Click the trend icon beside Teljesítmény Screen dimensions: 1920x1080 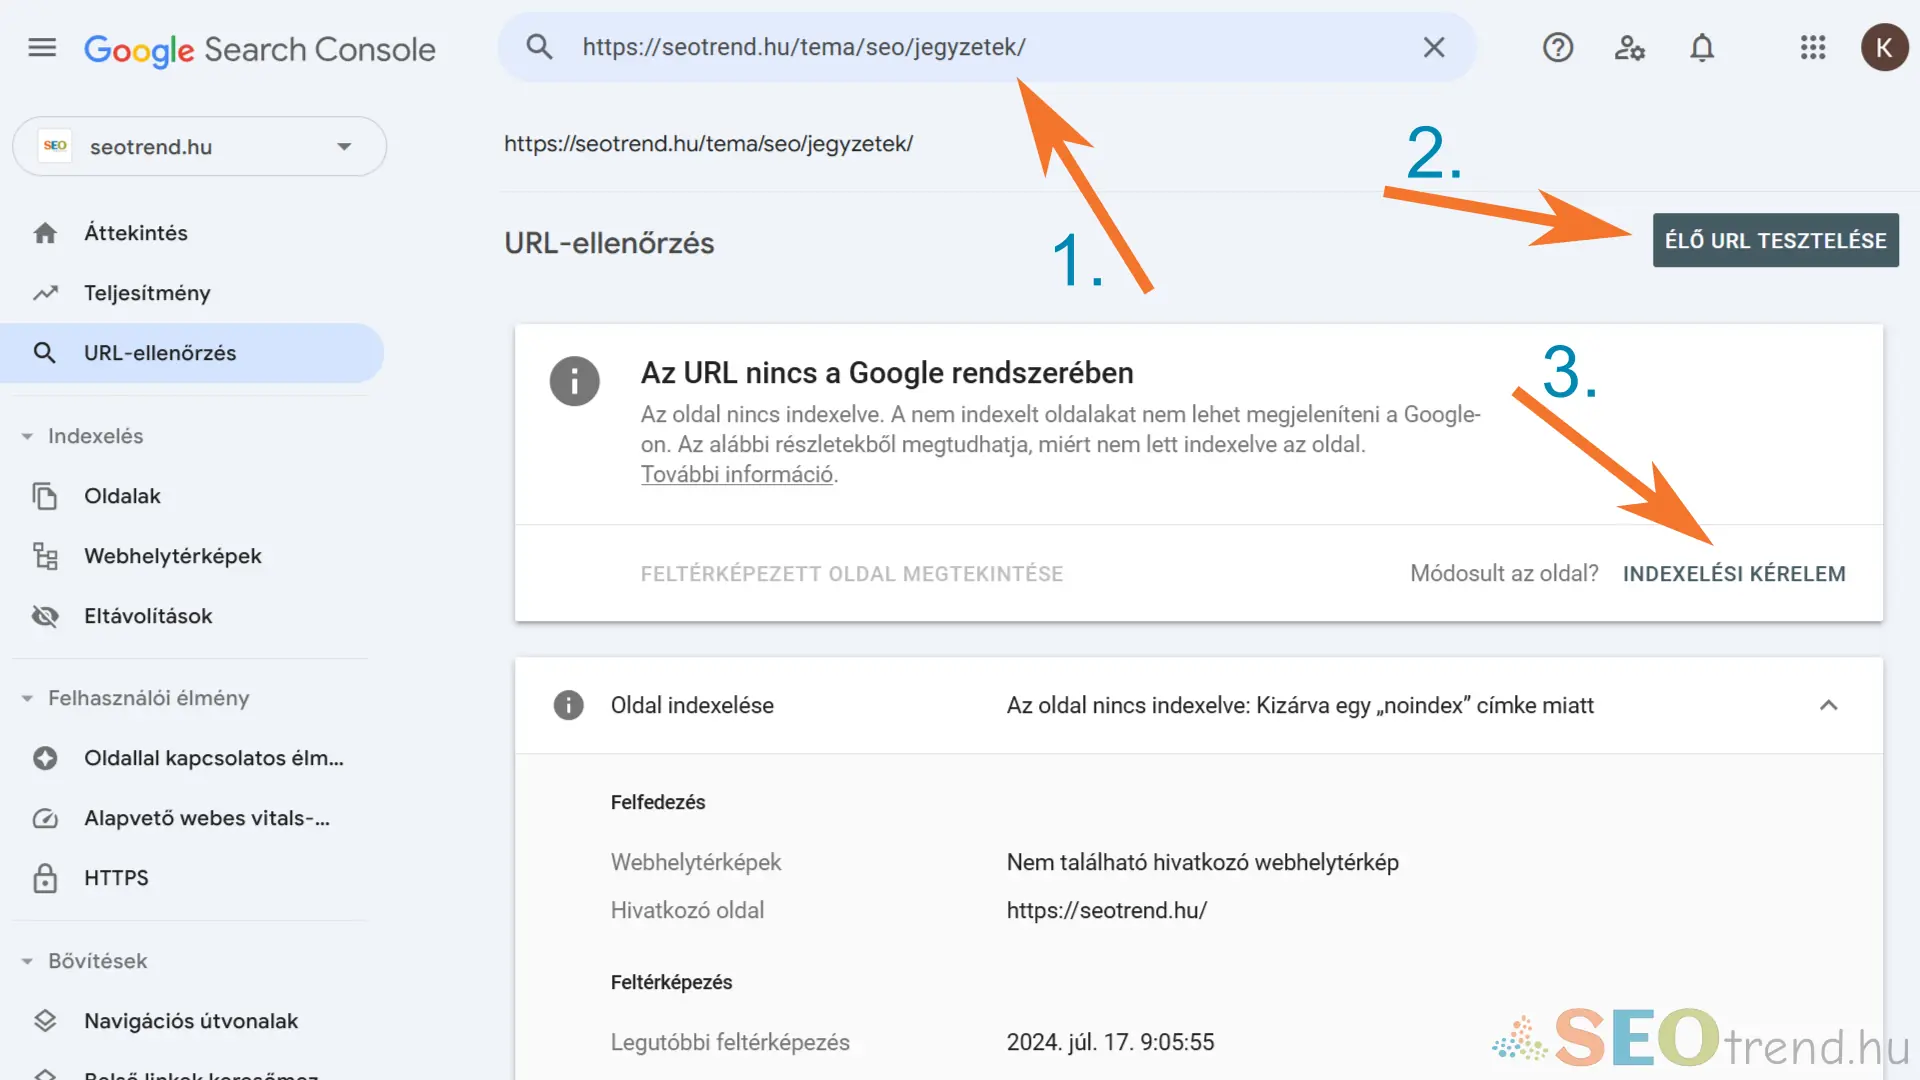[x=45, y=293]
